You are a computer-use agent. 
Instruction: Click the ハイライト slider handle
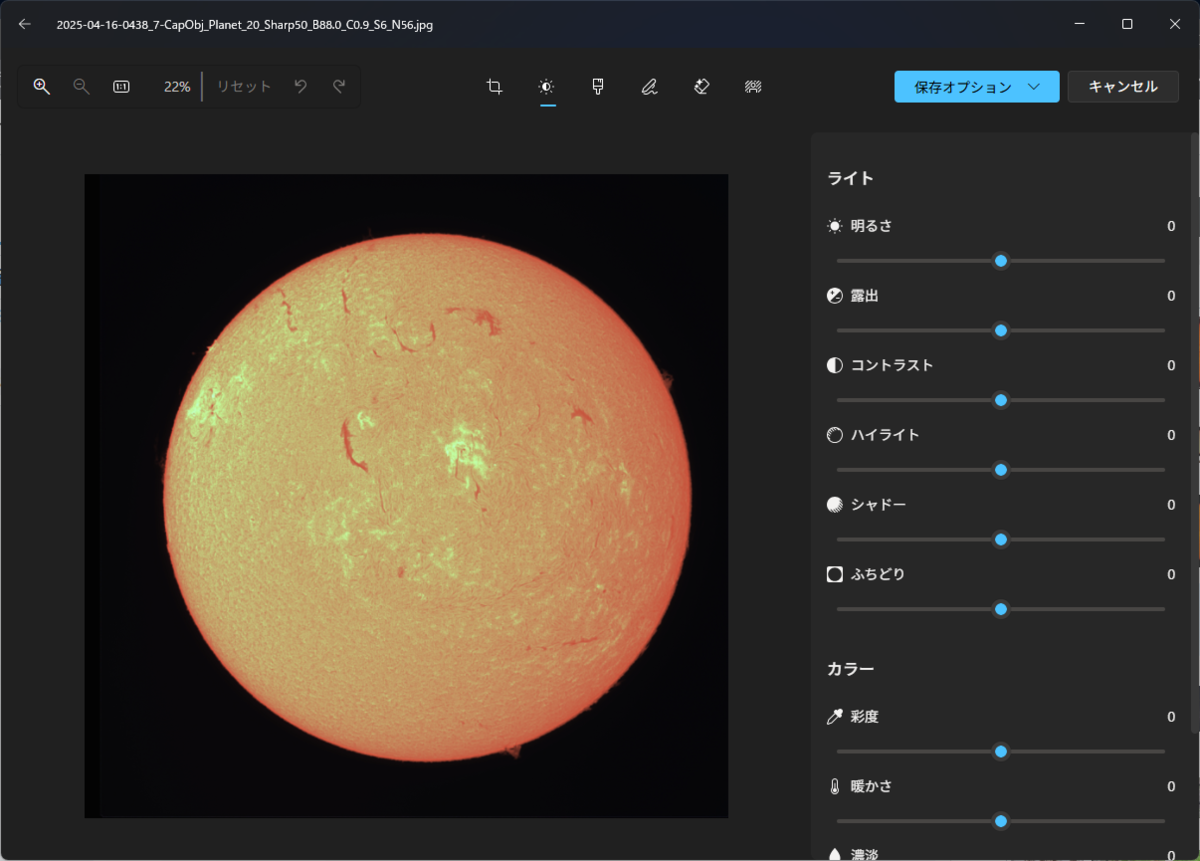[1001, 470]
